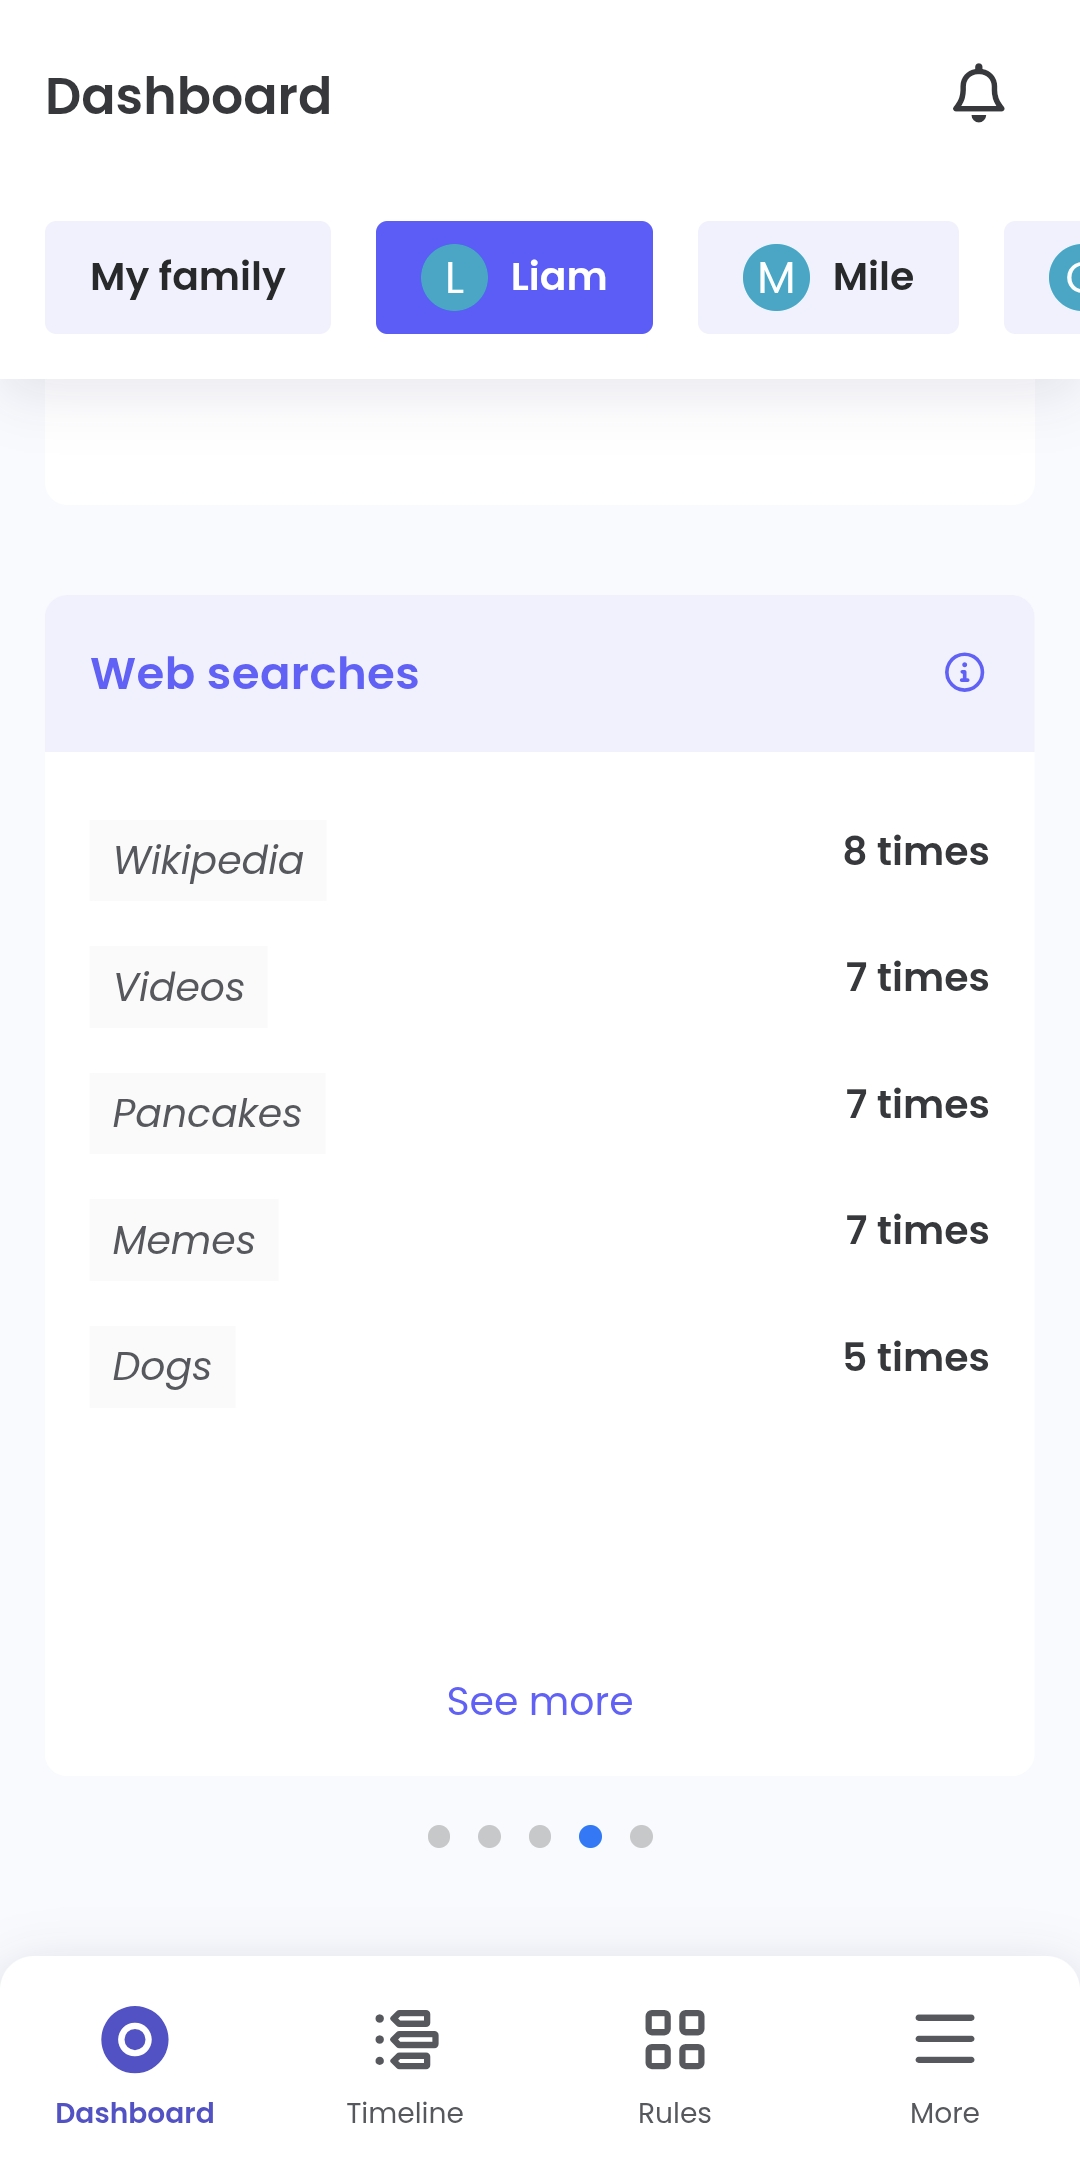Click Liam's avatar circle
This screenshot has width=1080, height=2178.
coord(456,276)
